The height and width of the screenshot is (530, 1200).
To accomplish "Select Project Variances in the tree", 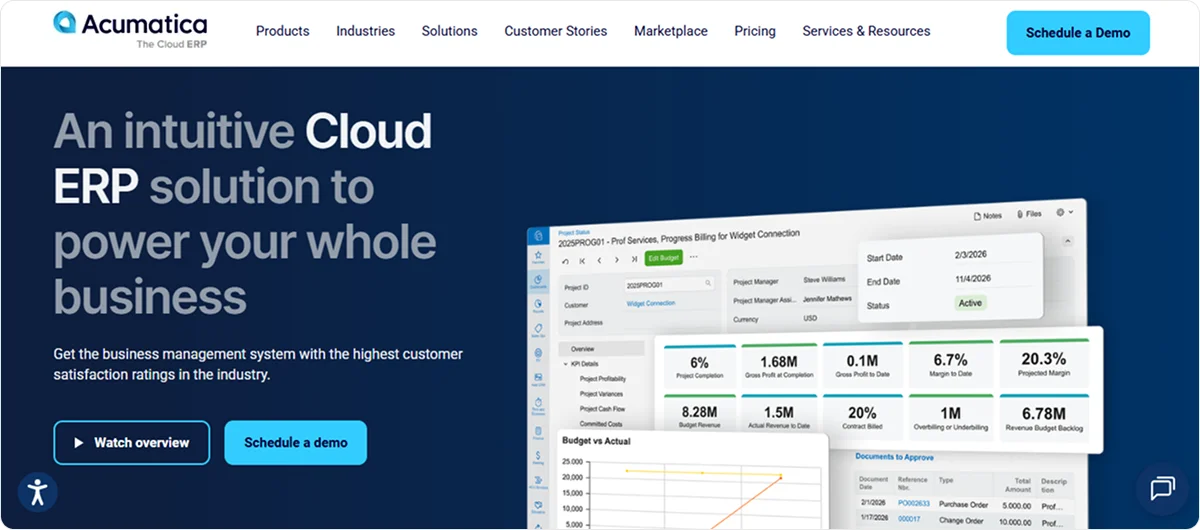I will coord(601,394).
